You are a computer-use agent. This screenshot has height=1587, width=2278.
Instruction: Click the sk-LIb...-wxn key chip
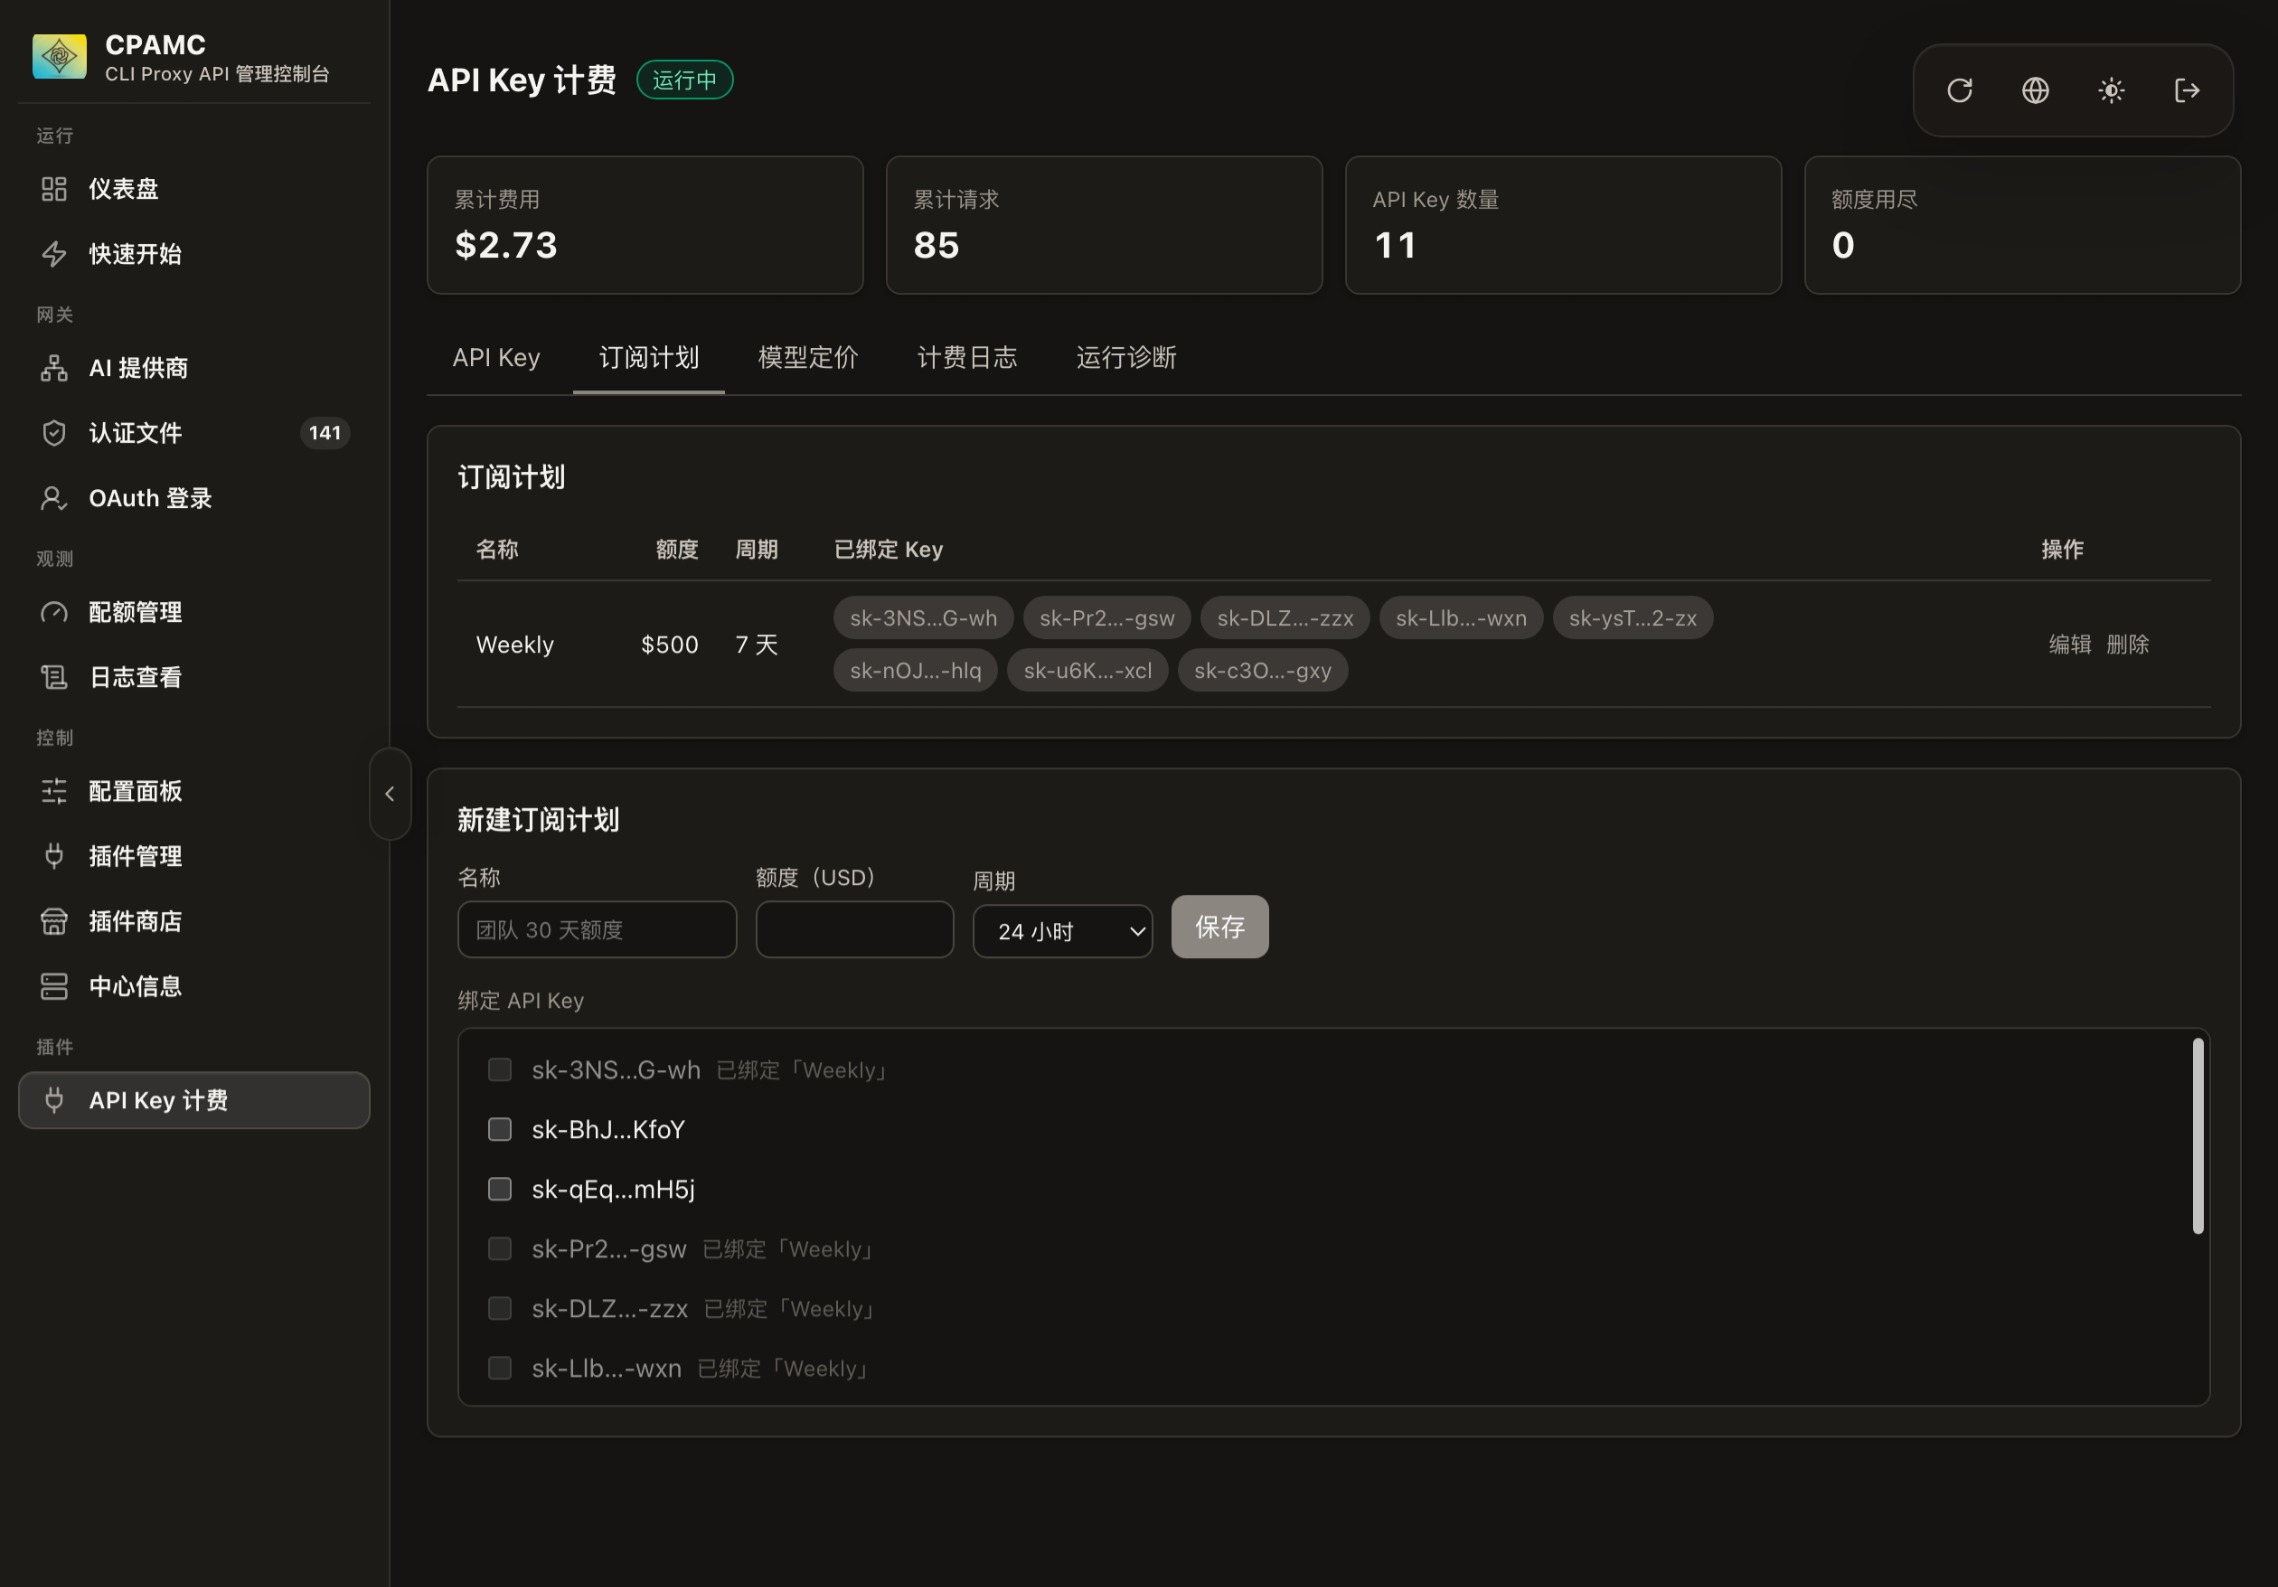(1461, 618)
